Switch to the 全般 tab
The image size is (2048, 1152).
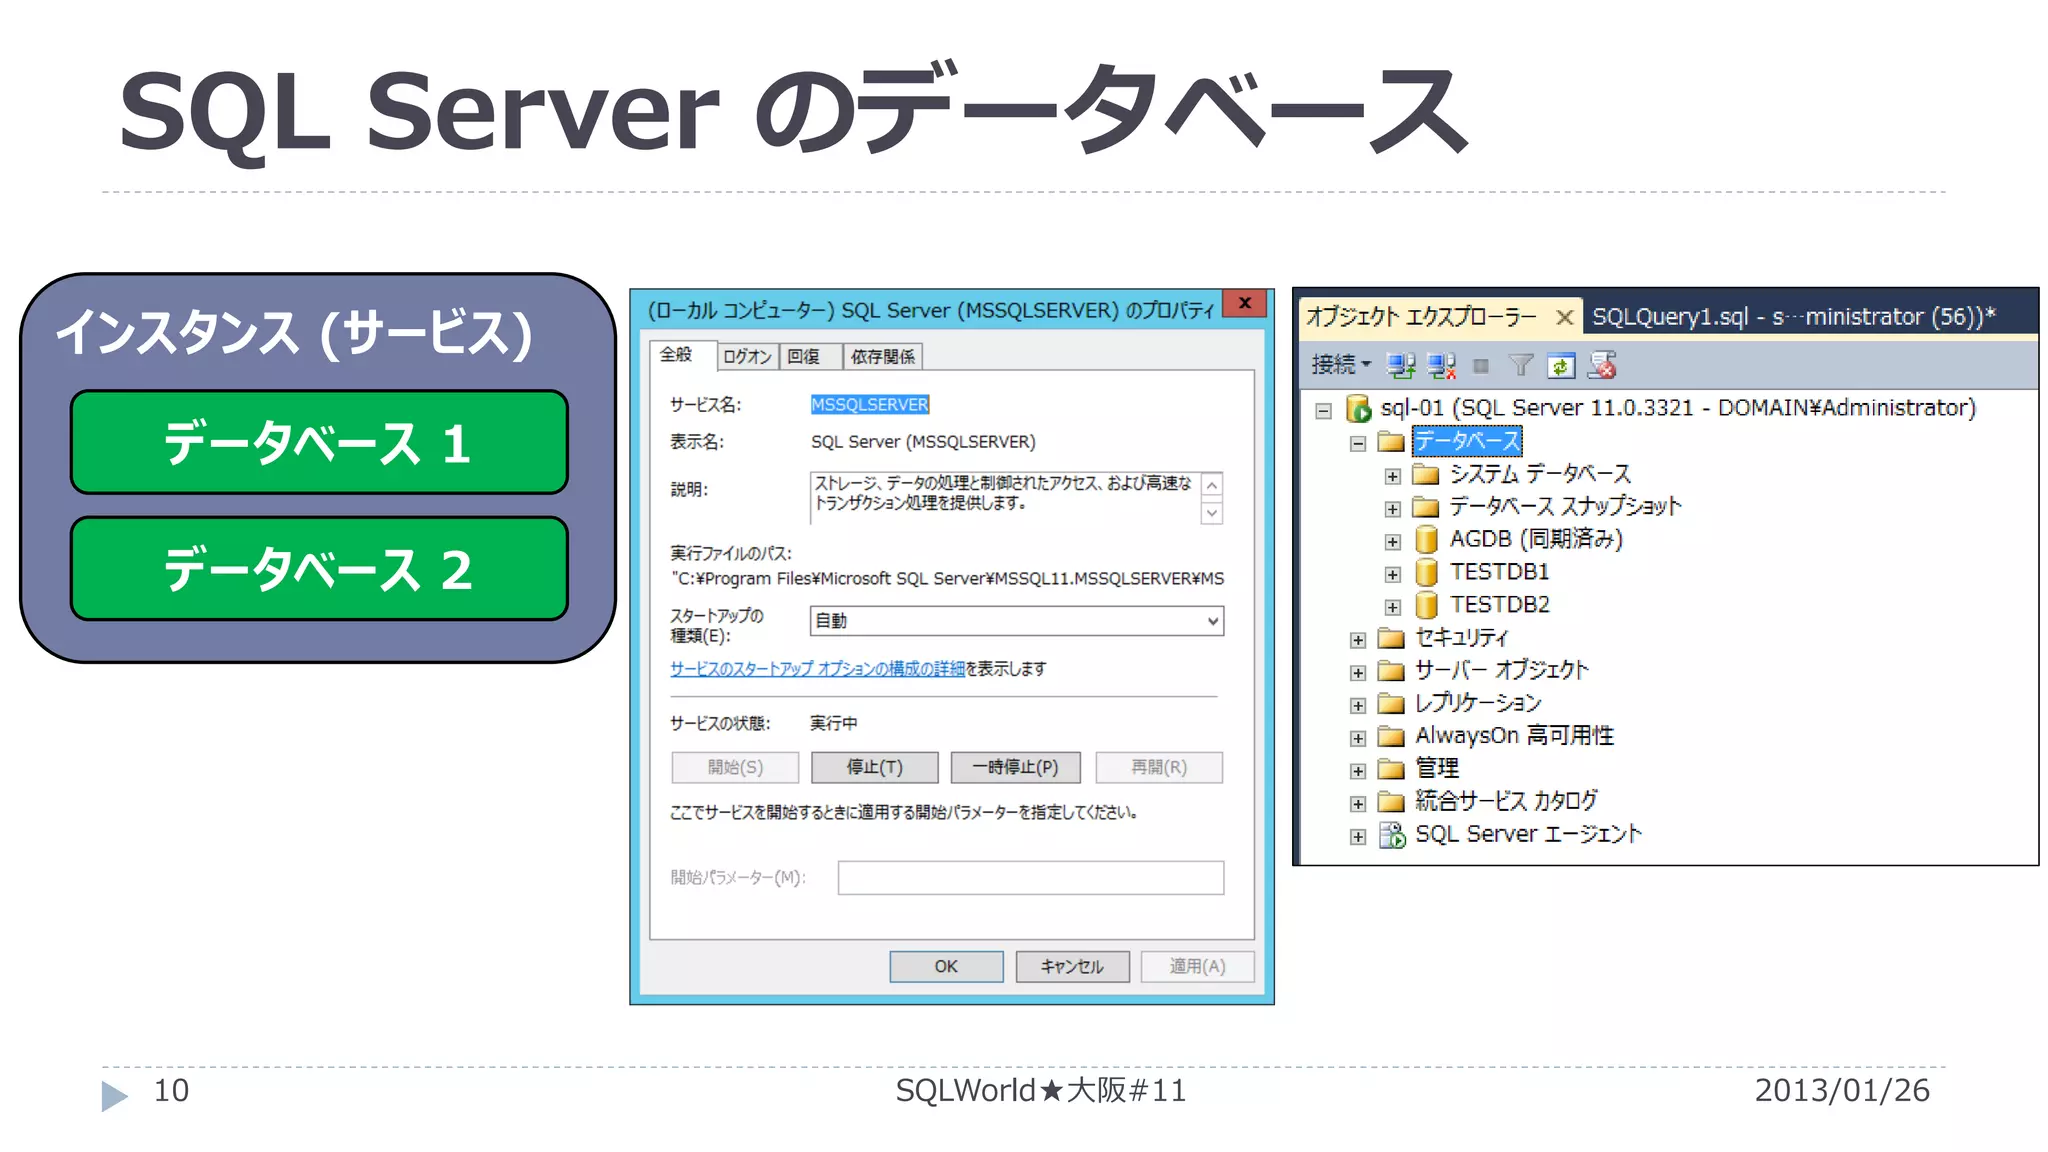coord(682,355)
